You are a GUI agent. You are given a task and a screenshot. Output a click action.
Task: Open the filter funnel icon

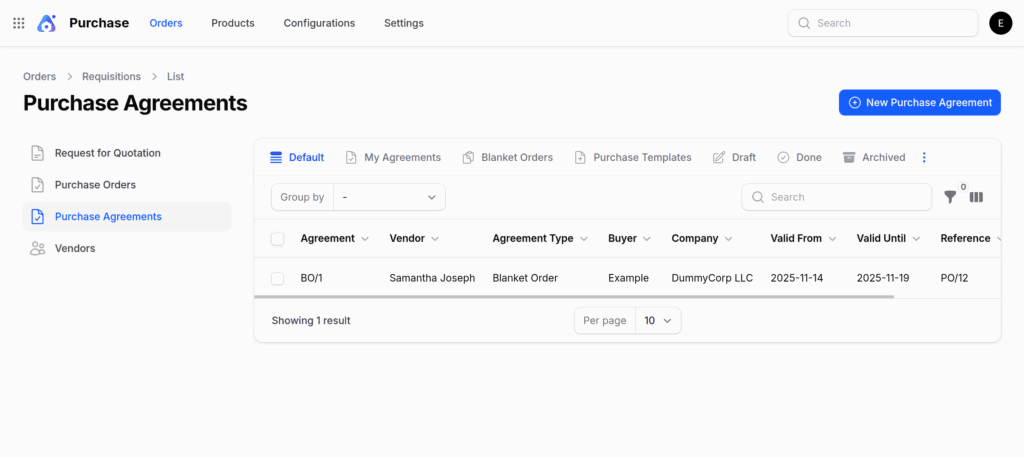[950, 198]
